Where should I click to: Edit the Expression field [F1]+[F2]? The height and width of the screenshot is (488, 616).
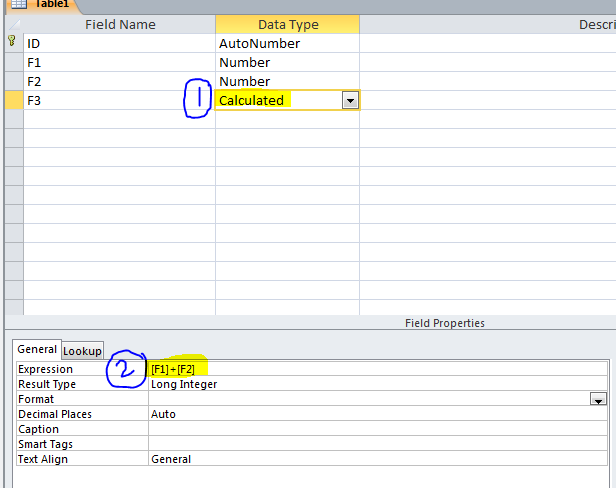coord(378,369)
